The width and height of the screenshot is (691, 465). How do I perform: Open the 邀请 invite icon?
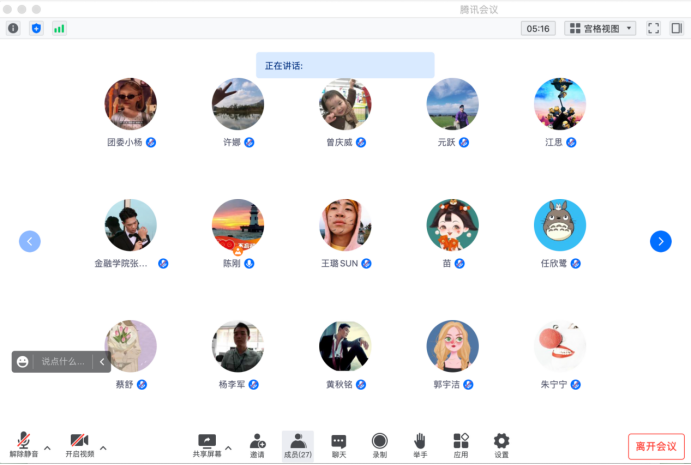coord(258,445)
